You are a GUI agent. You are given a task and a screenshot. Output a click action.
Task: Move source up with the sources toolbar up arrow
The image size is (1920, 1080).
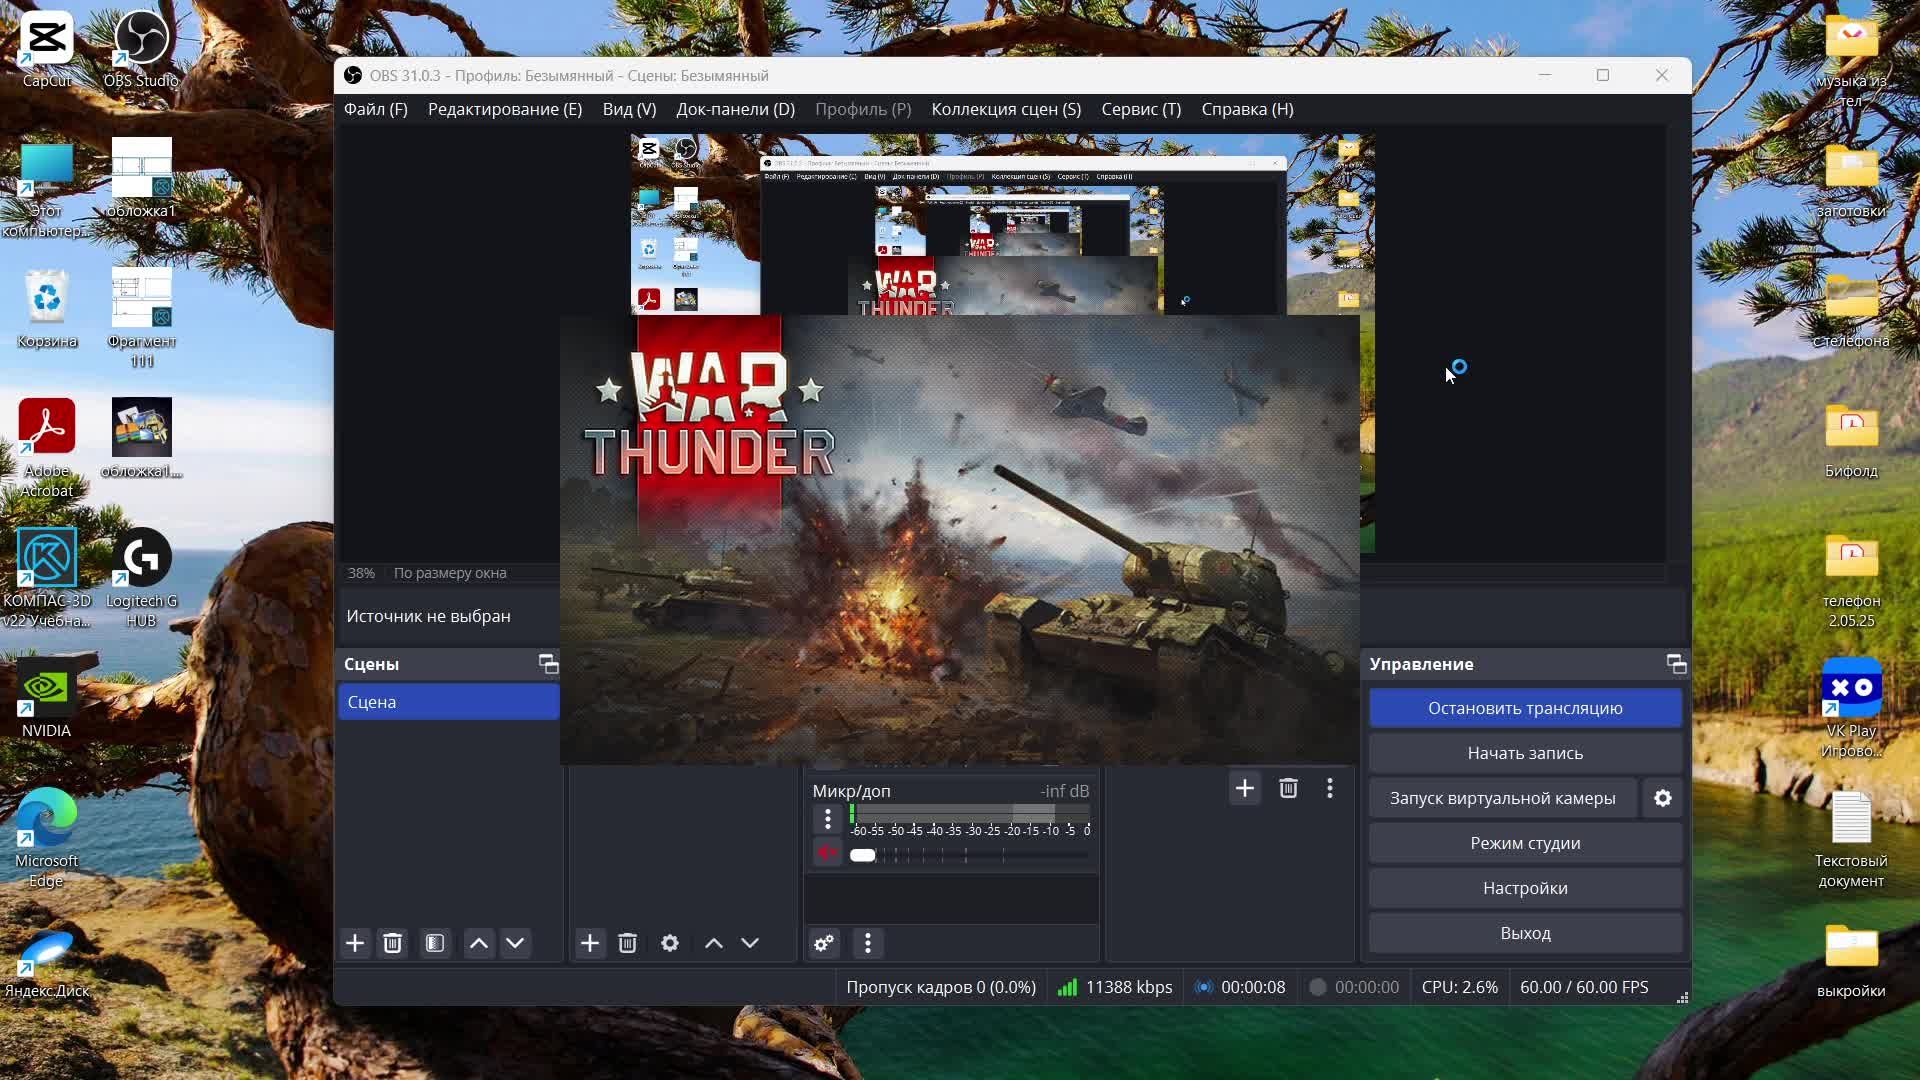714,943
